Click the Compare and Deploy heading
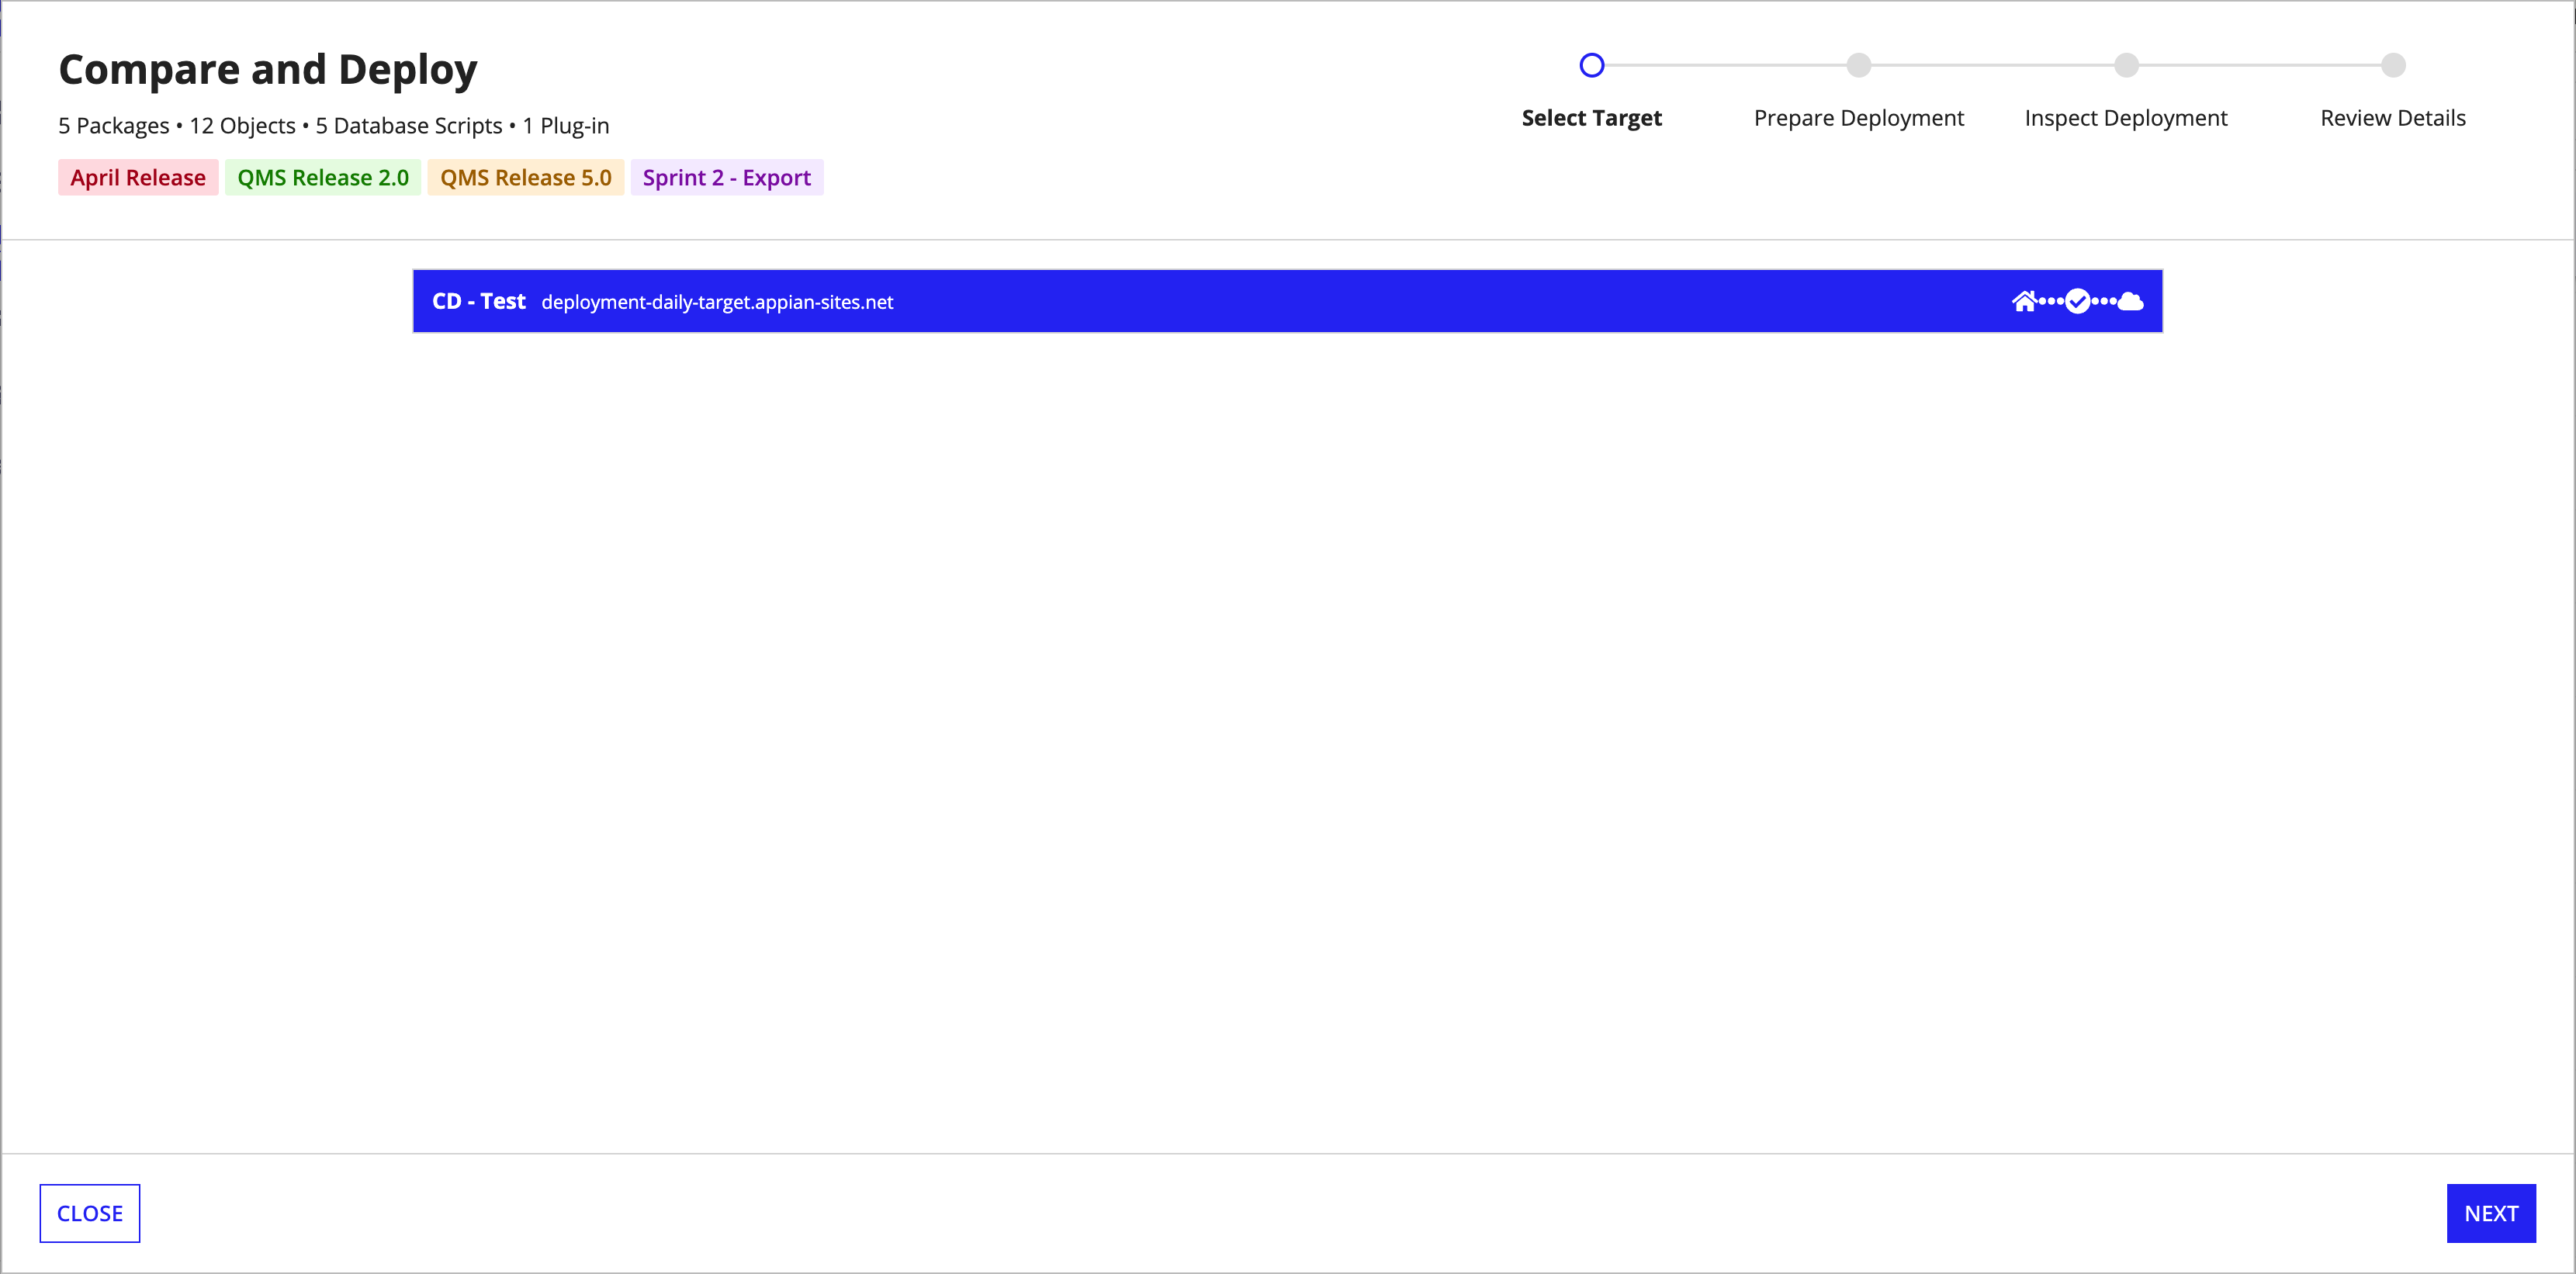This screenshot has height=1274, width=2576. tap(268, 70)
